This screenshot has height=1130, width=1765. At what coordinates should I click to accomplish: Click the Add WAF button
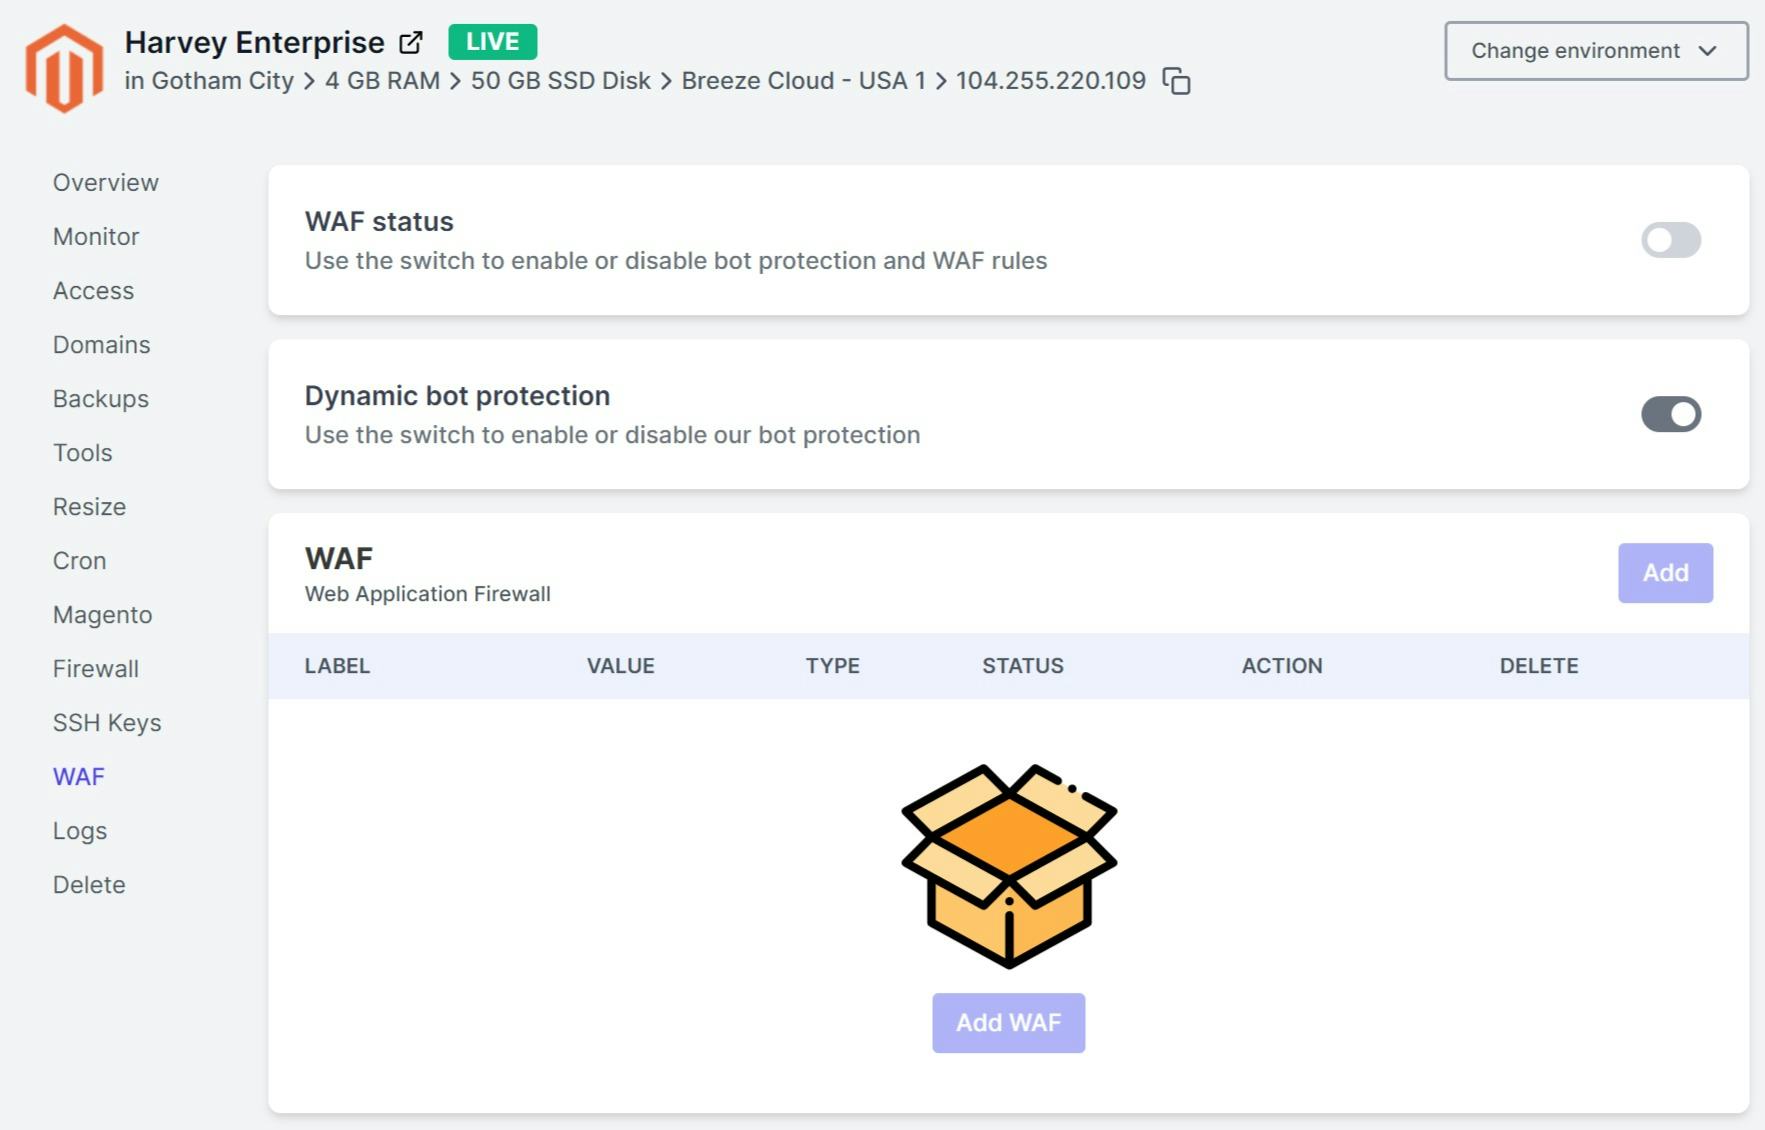tap(1008, 1023)
